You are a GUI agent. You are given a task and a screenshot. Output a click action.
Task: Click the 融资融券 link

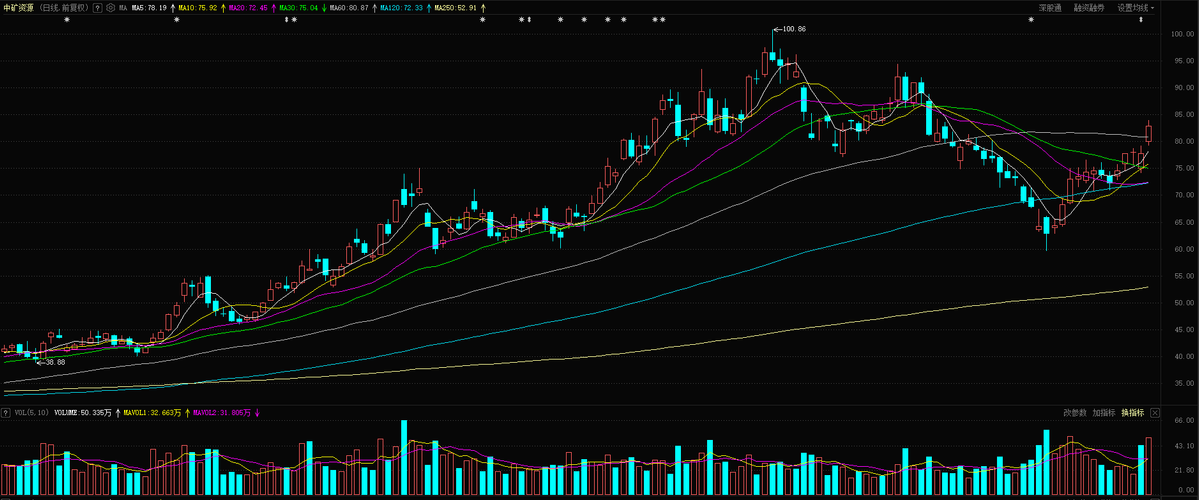(x=1089, y=8)
